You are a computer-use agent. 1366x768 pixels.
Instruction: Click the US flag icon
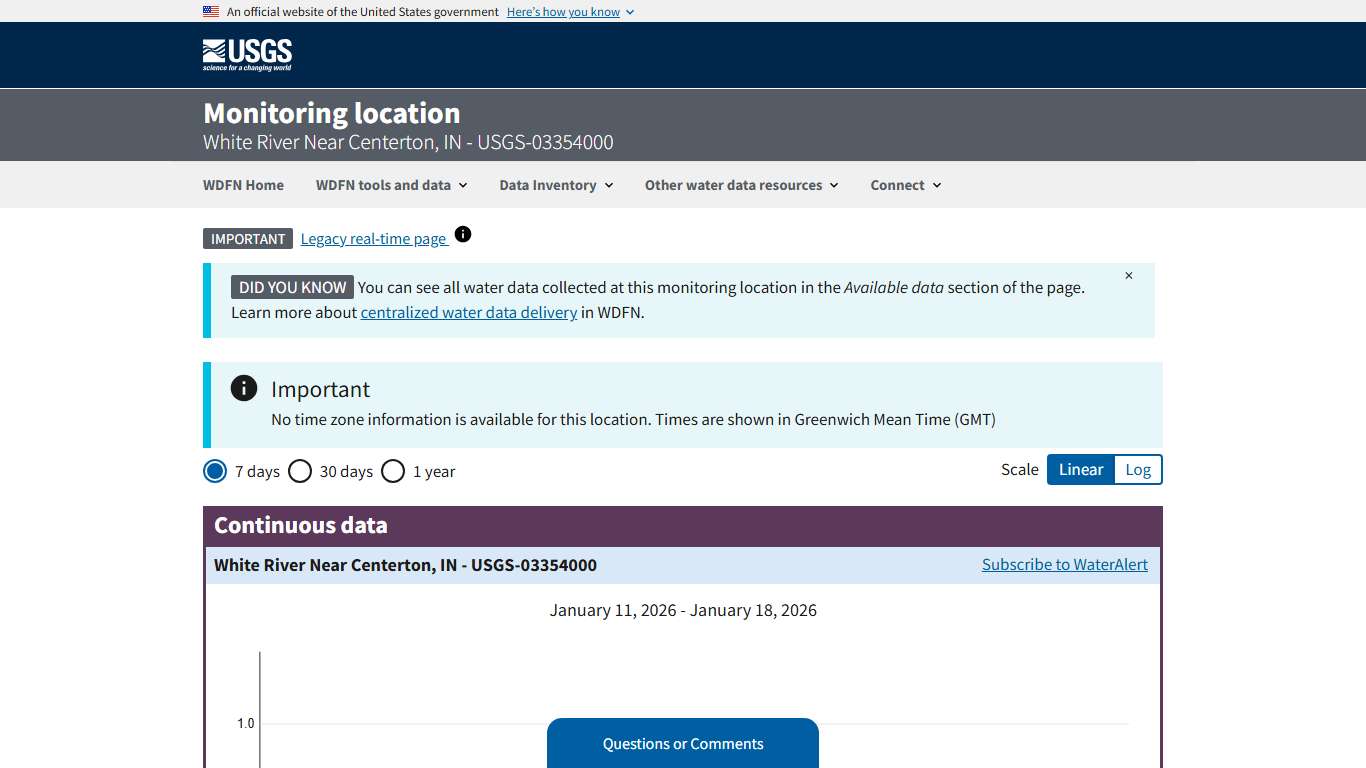pyautogui.click(x=211, y=12)
